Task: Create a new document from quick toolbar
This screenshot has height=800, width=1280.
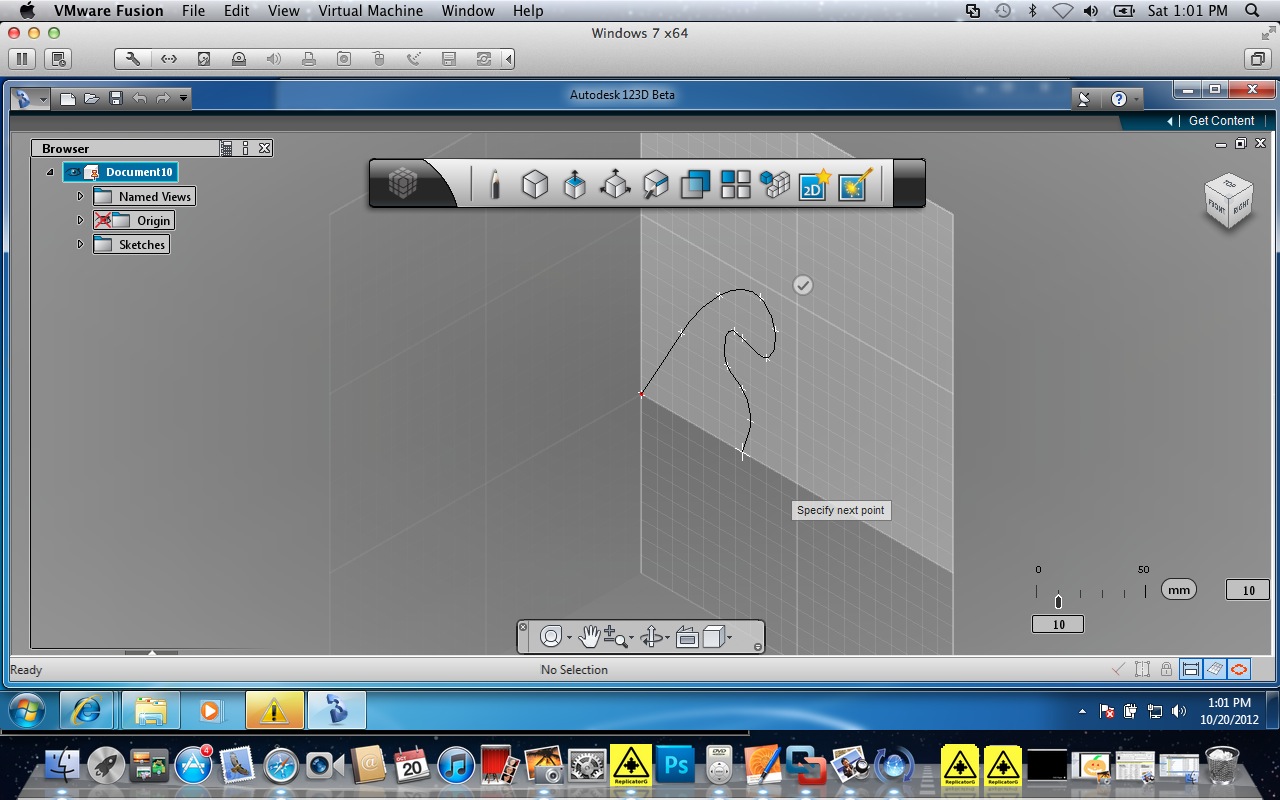Action: 68,98
